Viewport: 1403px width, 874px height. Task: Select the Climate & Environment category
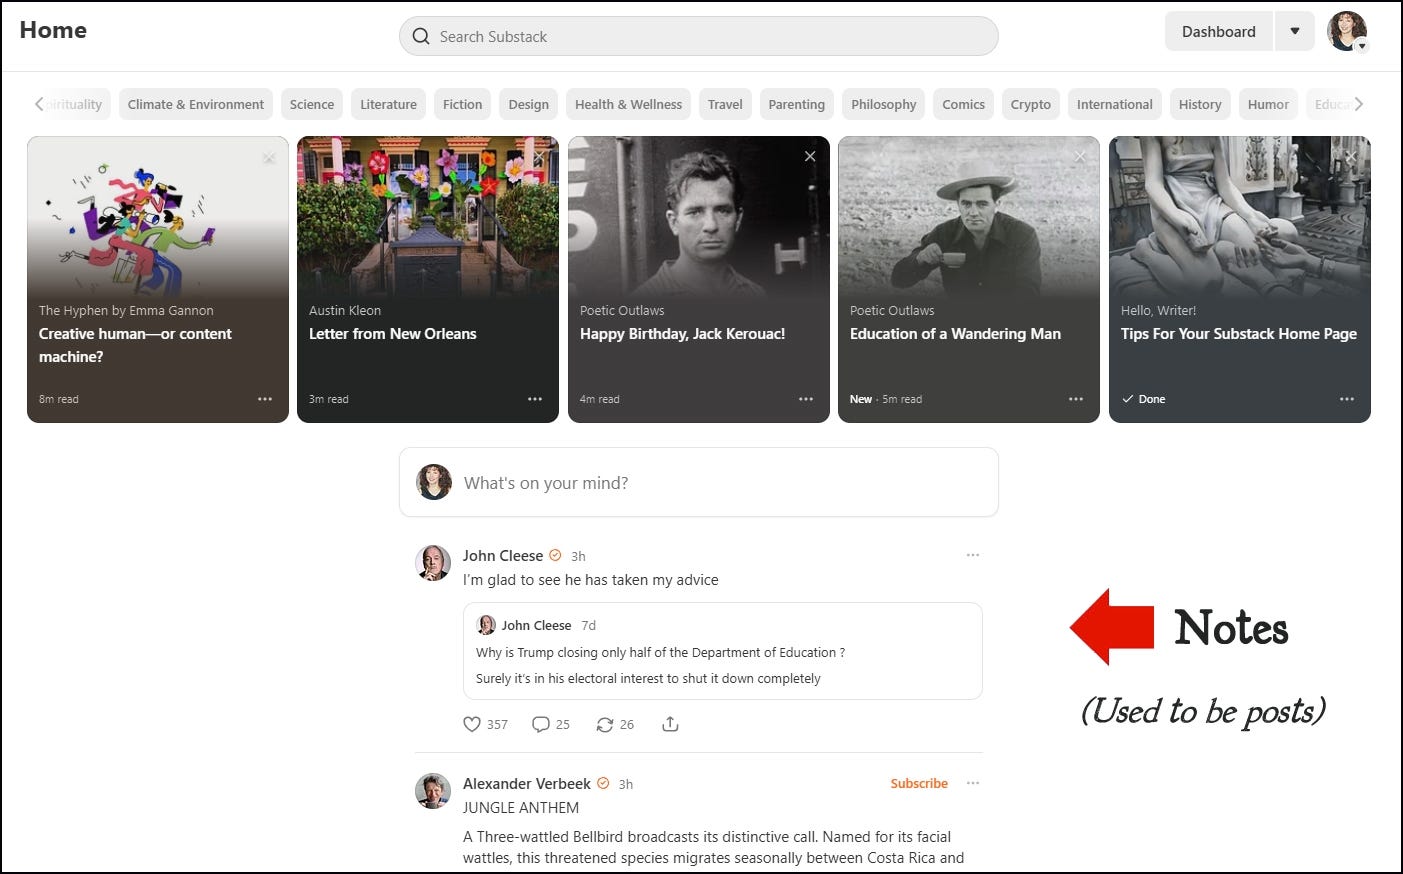(x=196, y=104)
